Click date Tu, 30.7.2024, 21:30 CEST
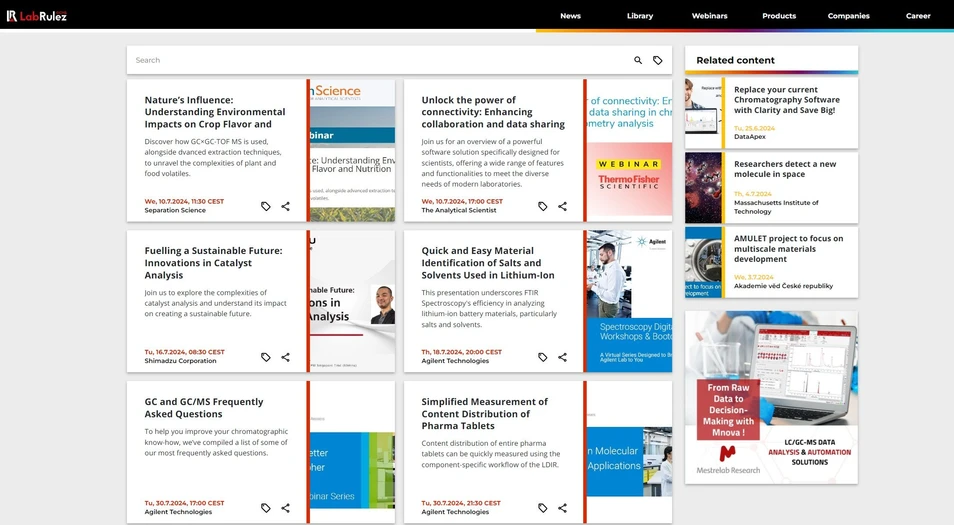 [x=461, y=503]
